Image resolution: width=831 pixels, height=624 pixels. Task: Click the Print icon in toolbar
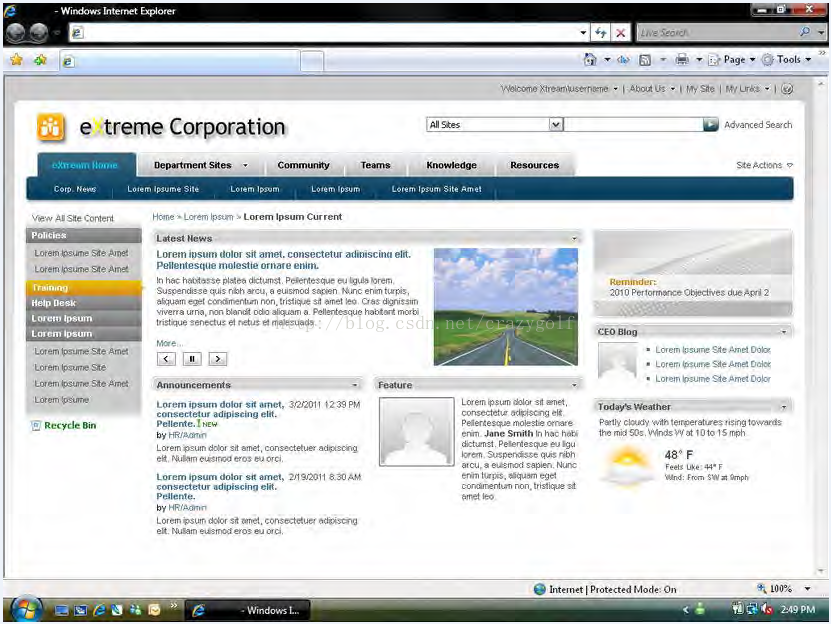[x=682, y=59]
